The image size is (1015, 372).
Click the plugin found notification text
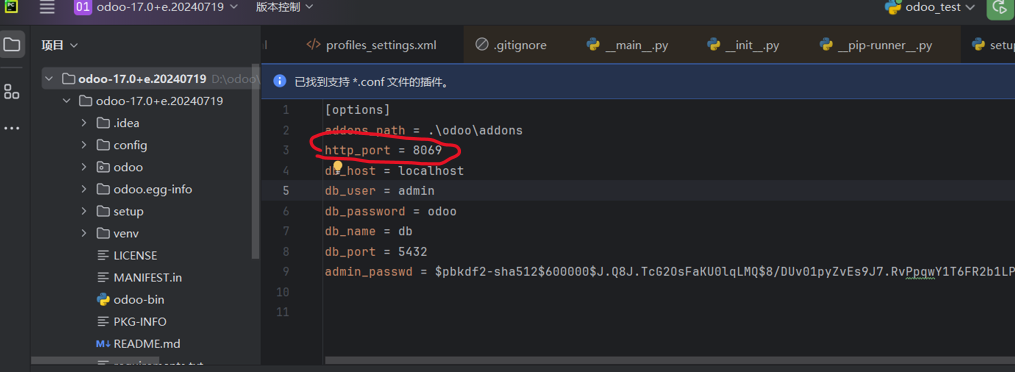[x=372, y=82]
